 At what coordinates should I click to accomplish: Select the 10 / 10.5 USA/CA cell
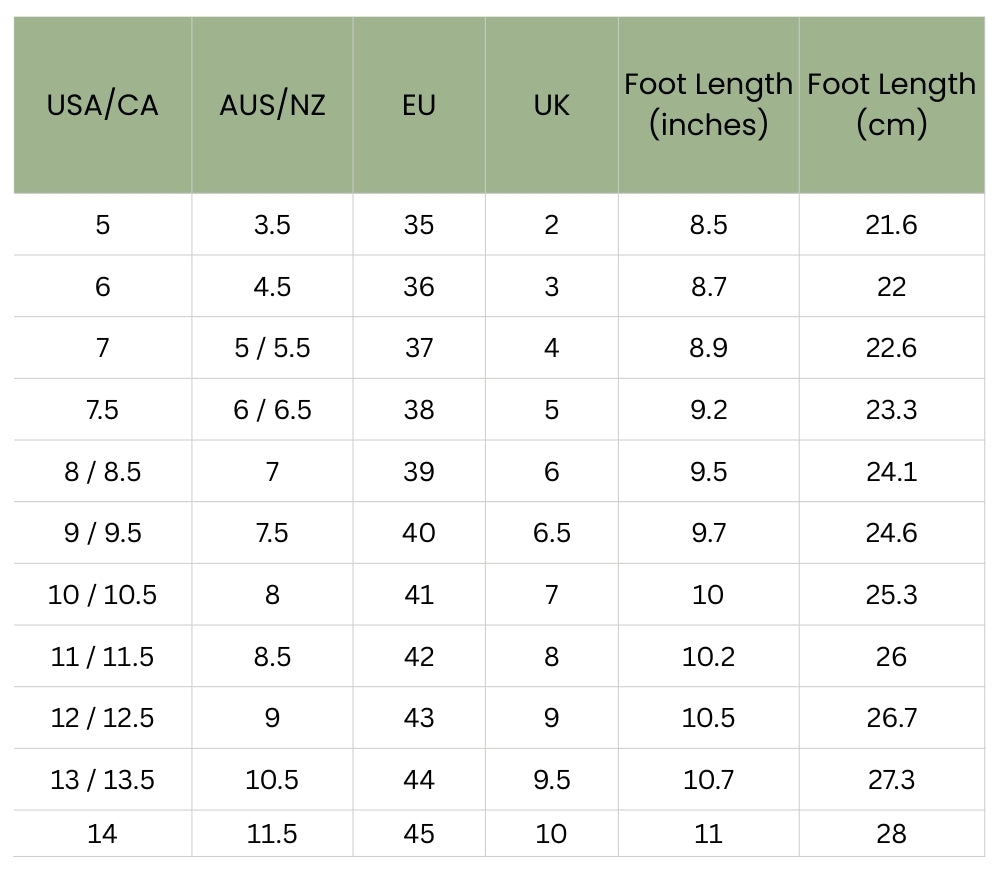coord(102,595)
